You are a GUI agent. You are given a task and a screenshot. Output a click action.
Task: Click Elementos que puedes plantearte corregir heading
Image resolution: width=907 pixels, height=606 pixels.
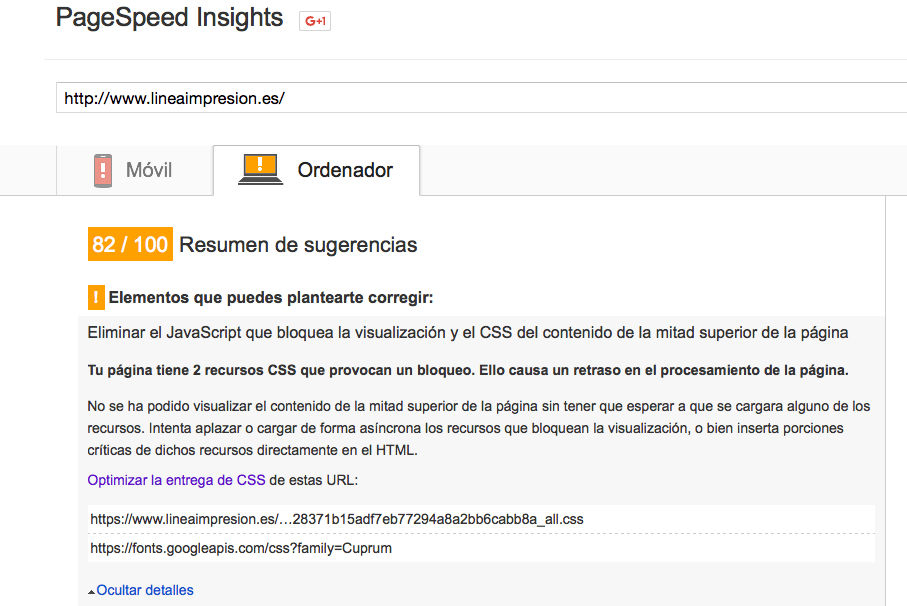click(x=271, y=297)
